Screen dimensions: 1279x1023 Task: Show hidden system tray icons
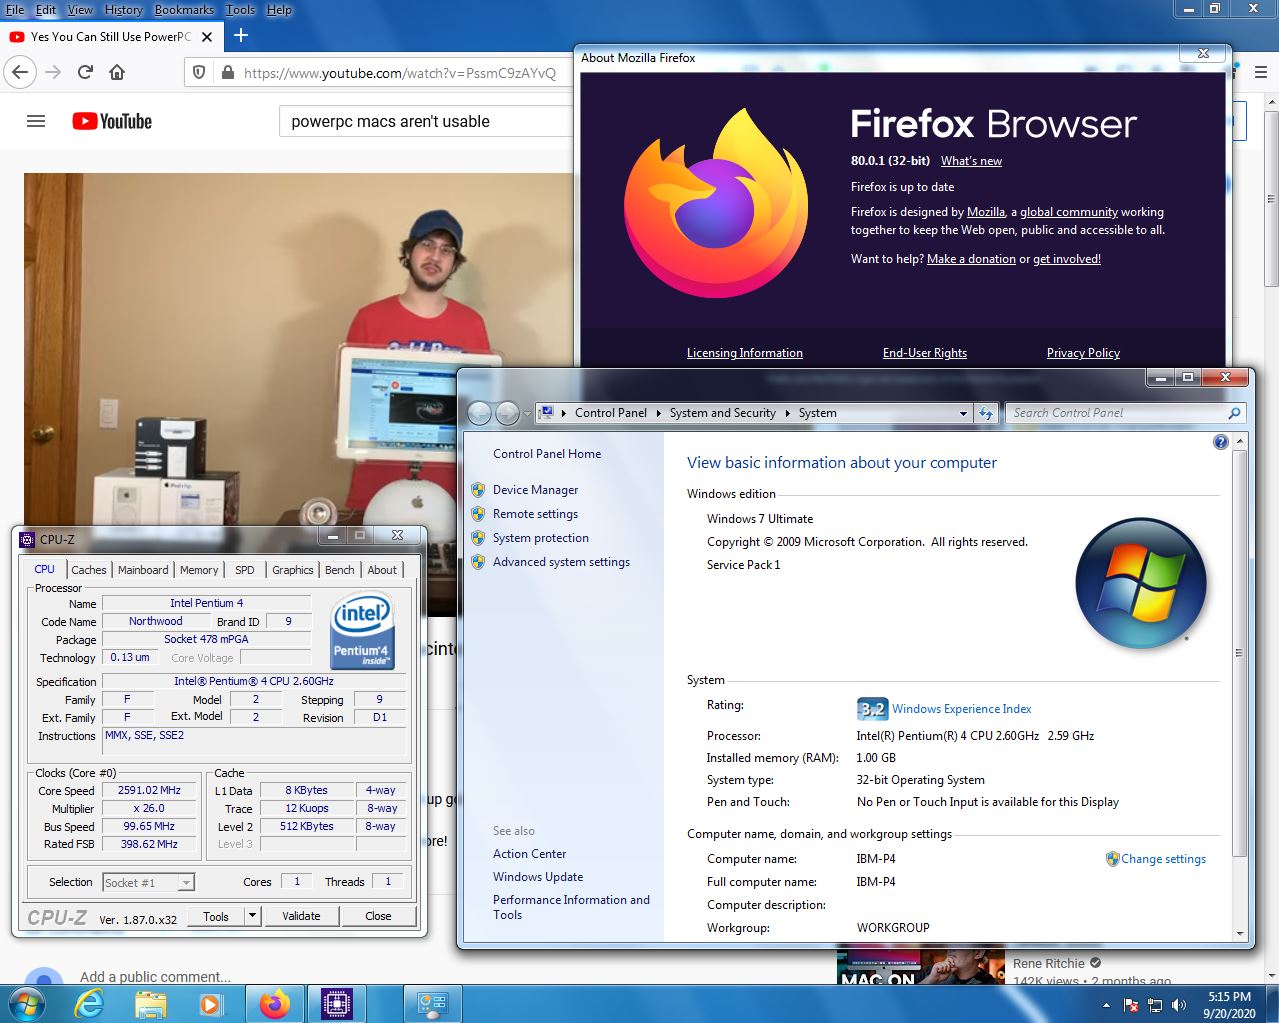pyautogui.click(x=1106, y=1005)
